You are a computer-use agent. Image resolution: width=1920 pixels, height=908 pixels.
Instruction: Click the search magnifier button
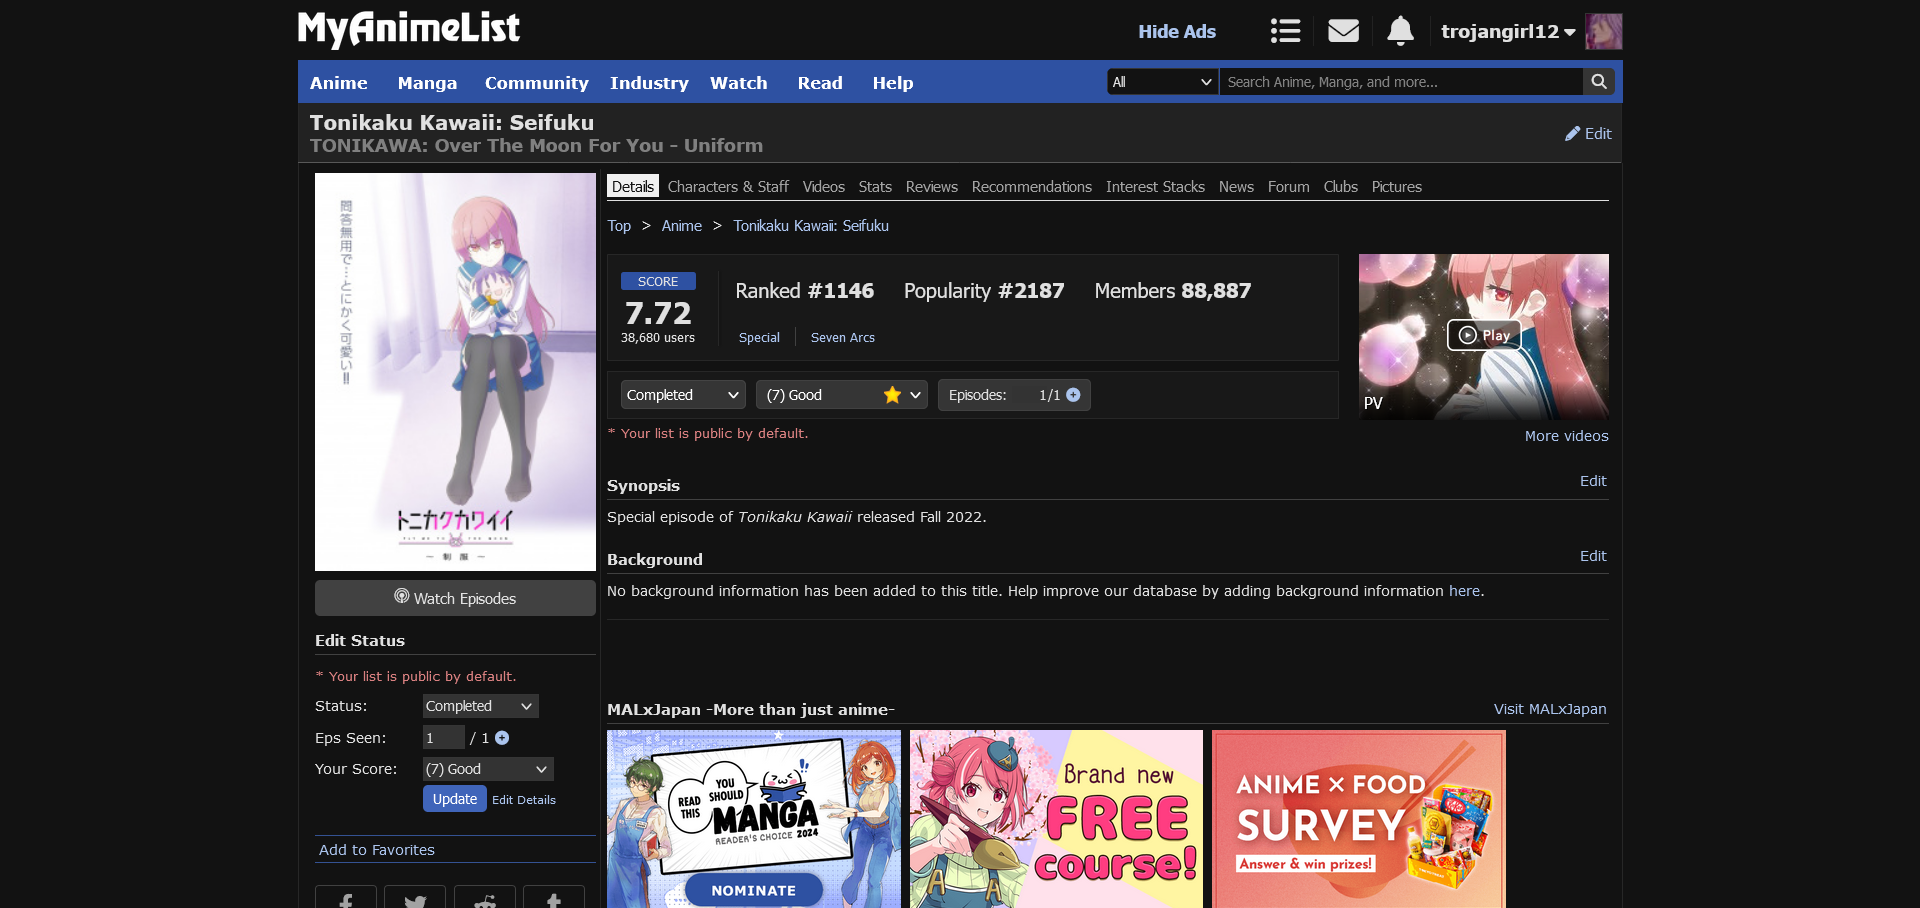[x=1599, y=82]
